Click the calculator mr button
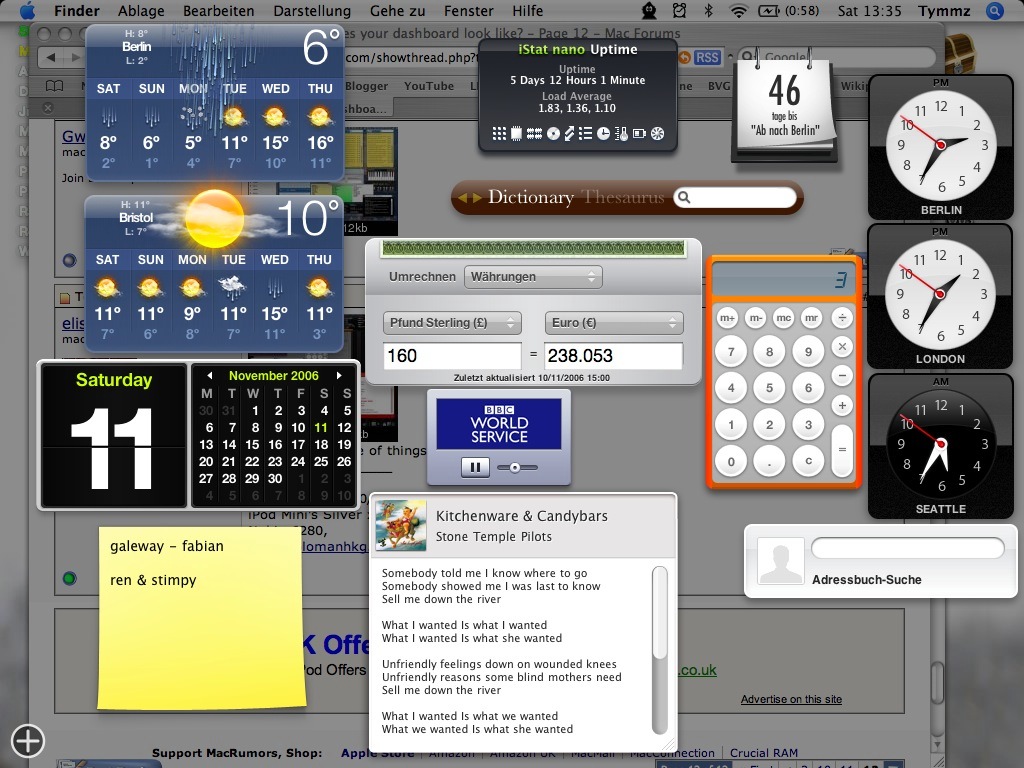 tap(811, 318)
